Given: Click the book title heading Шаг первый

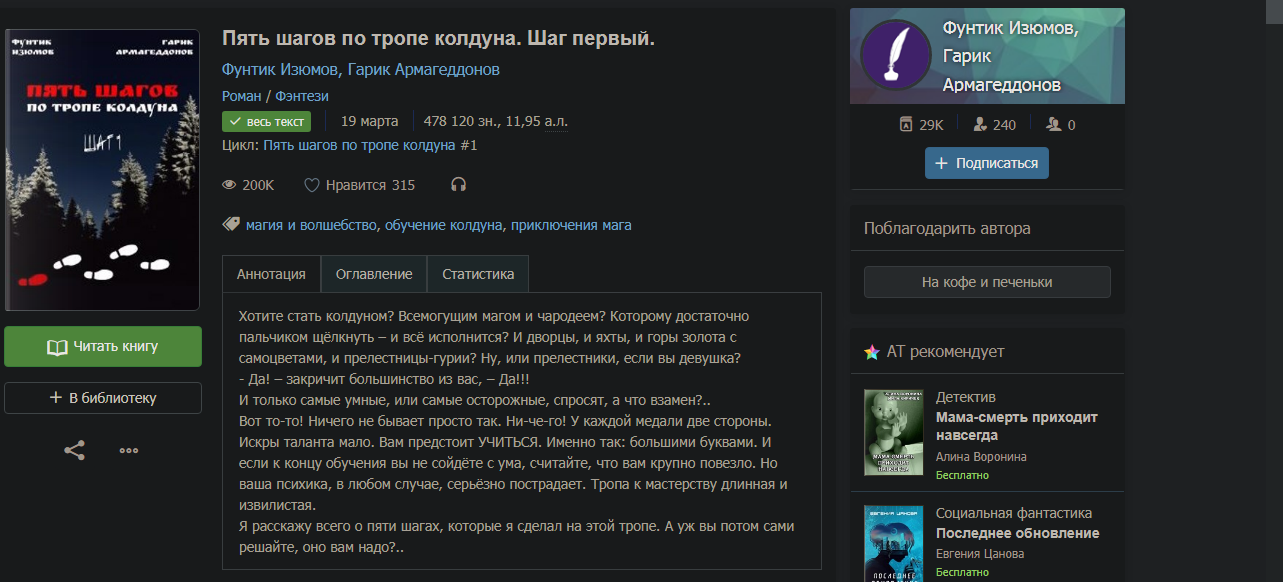Looking at the screenshot, I should (438, 38).
